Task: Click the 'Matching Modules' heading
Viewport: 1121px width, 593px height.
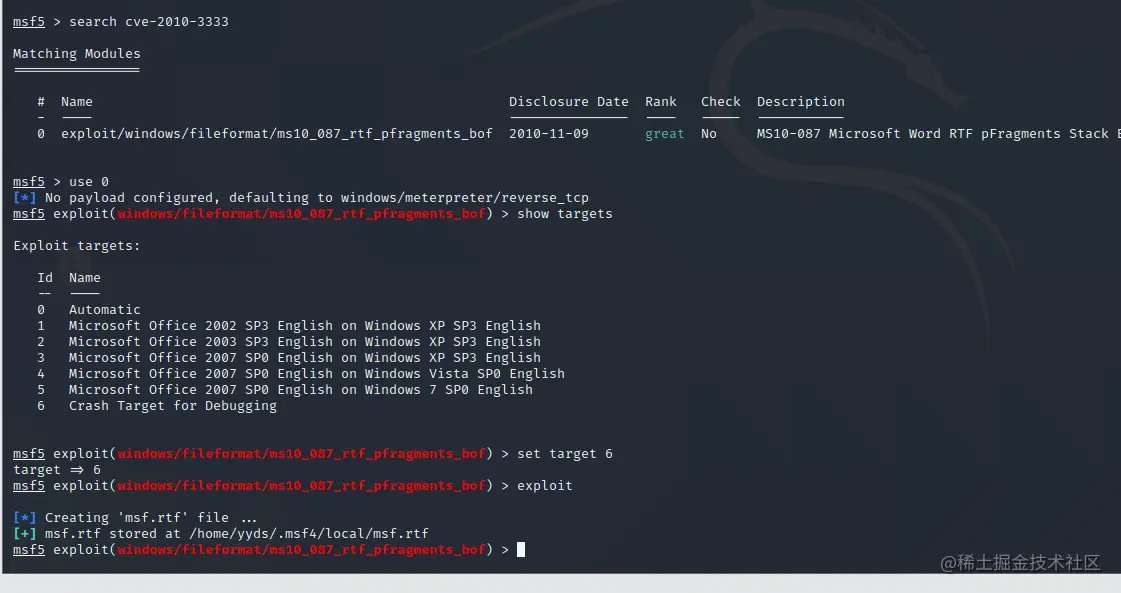Action: tap(76, 54)
